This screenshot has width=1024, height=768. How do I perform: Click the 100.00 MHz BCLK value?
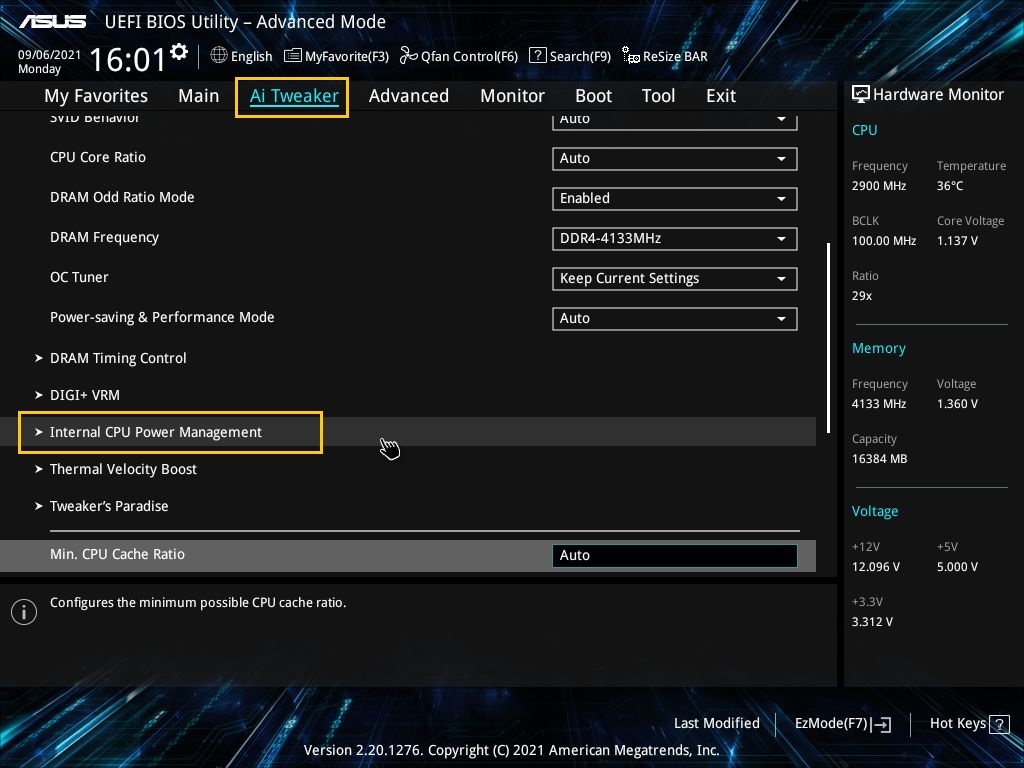884,241
